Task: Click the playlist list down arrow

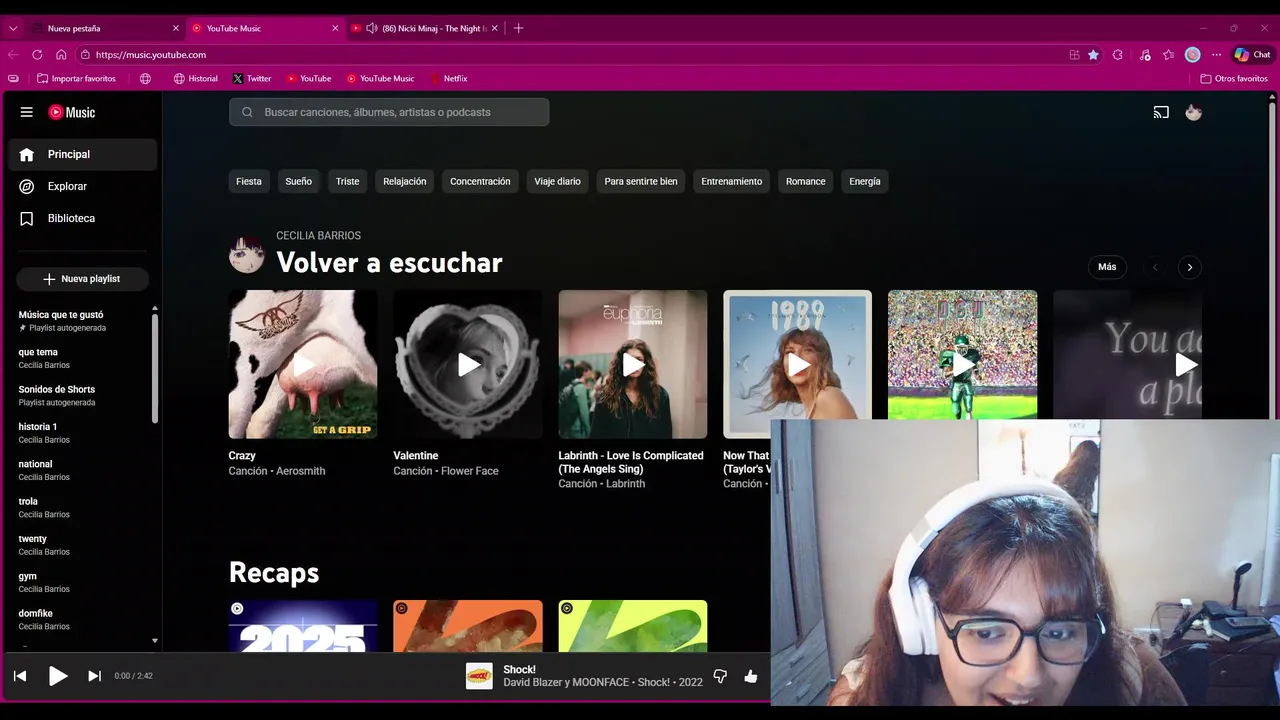Action: (x=155, y=640)
